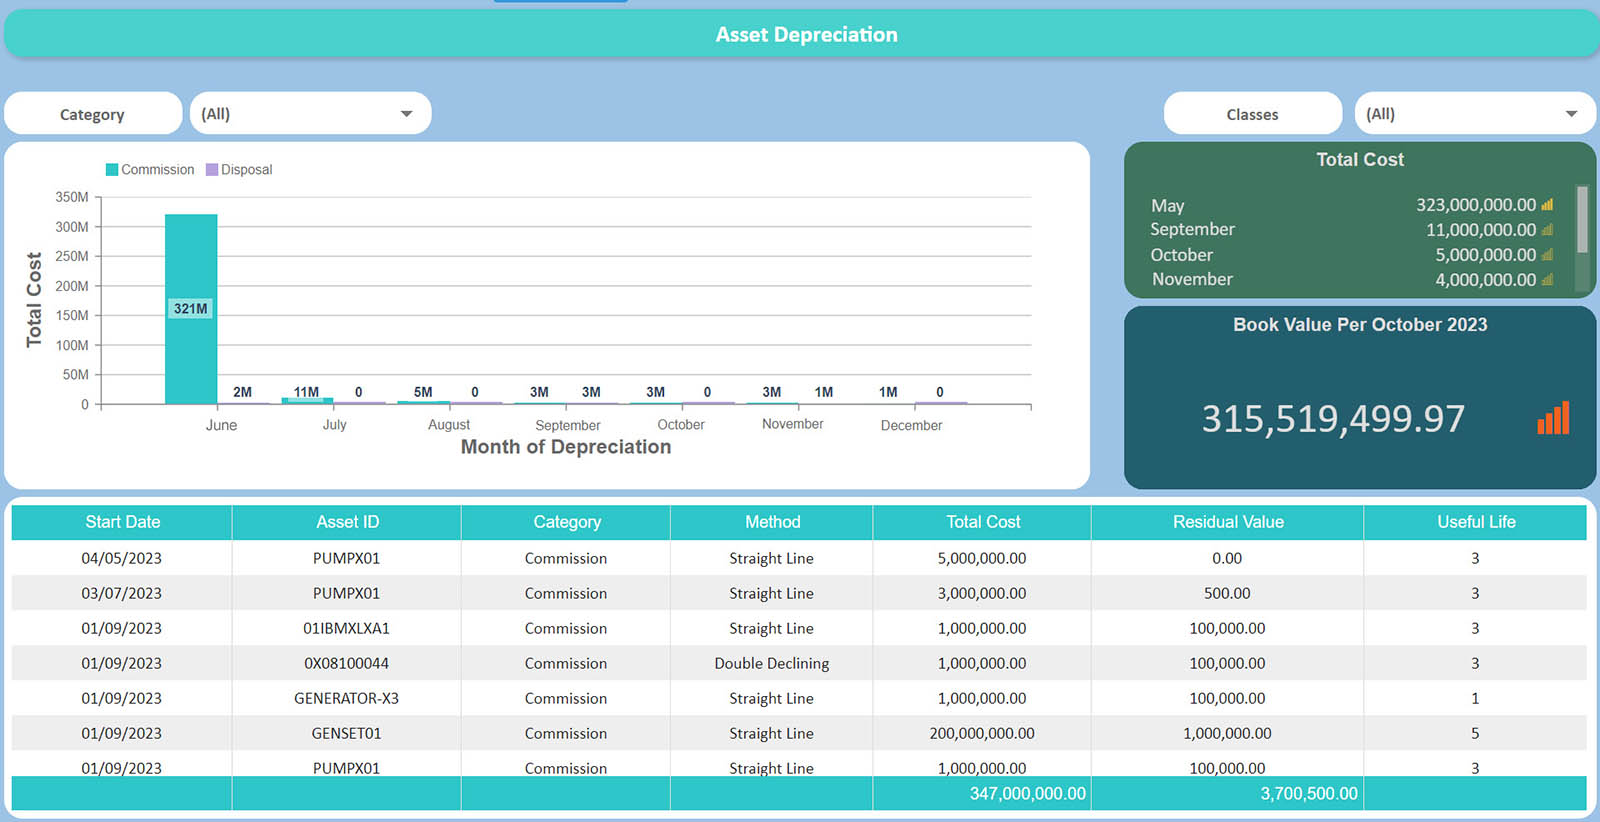Click the Residual Value column header

pos(1227,522)
